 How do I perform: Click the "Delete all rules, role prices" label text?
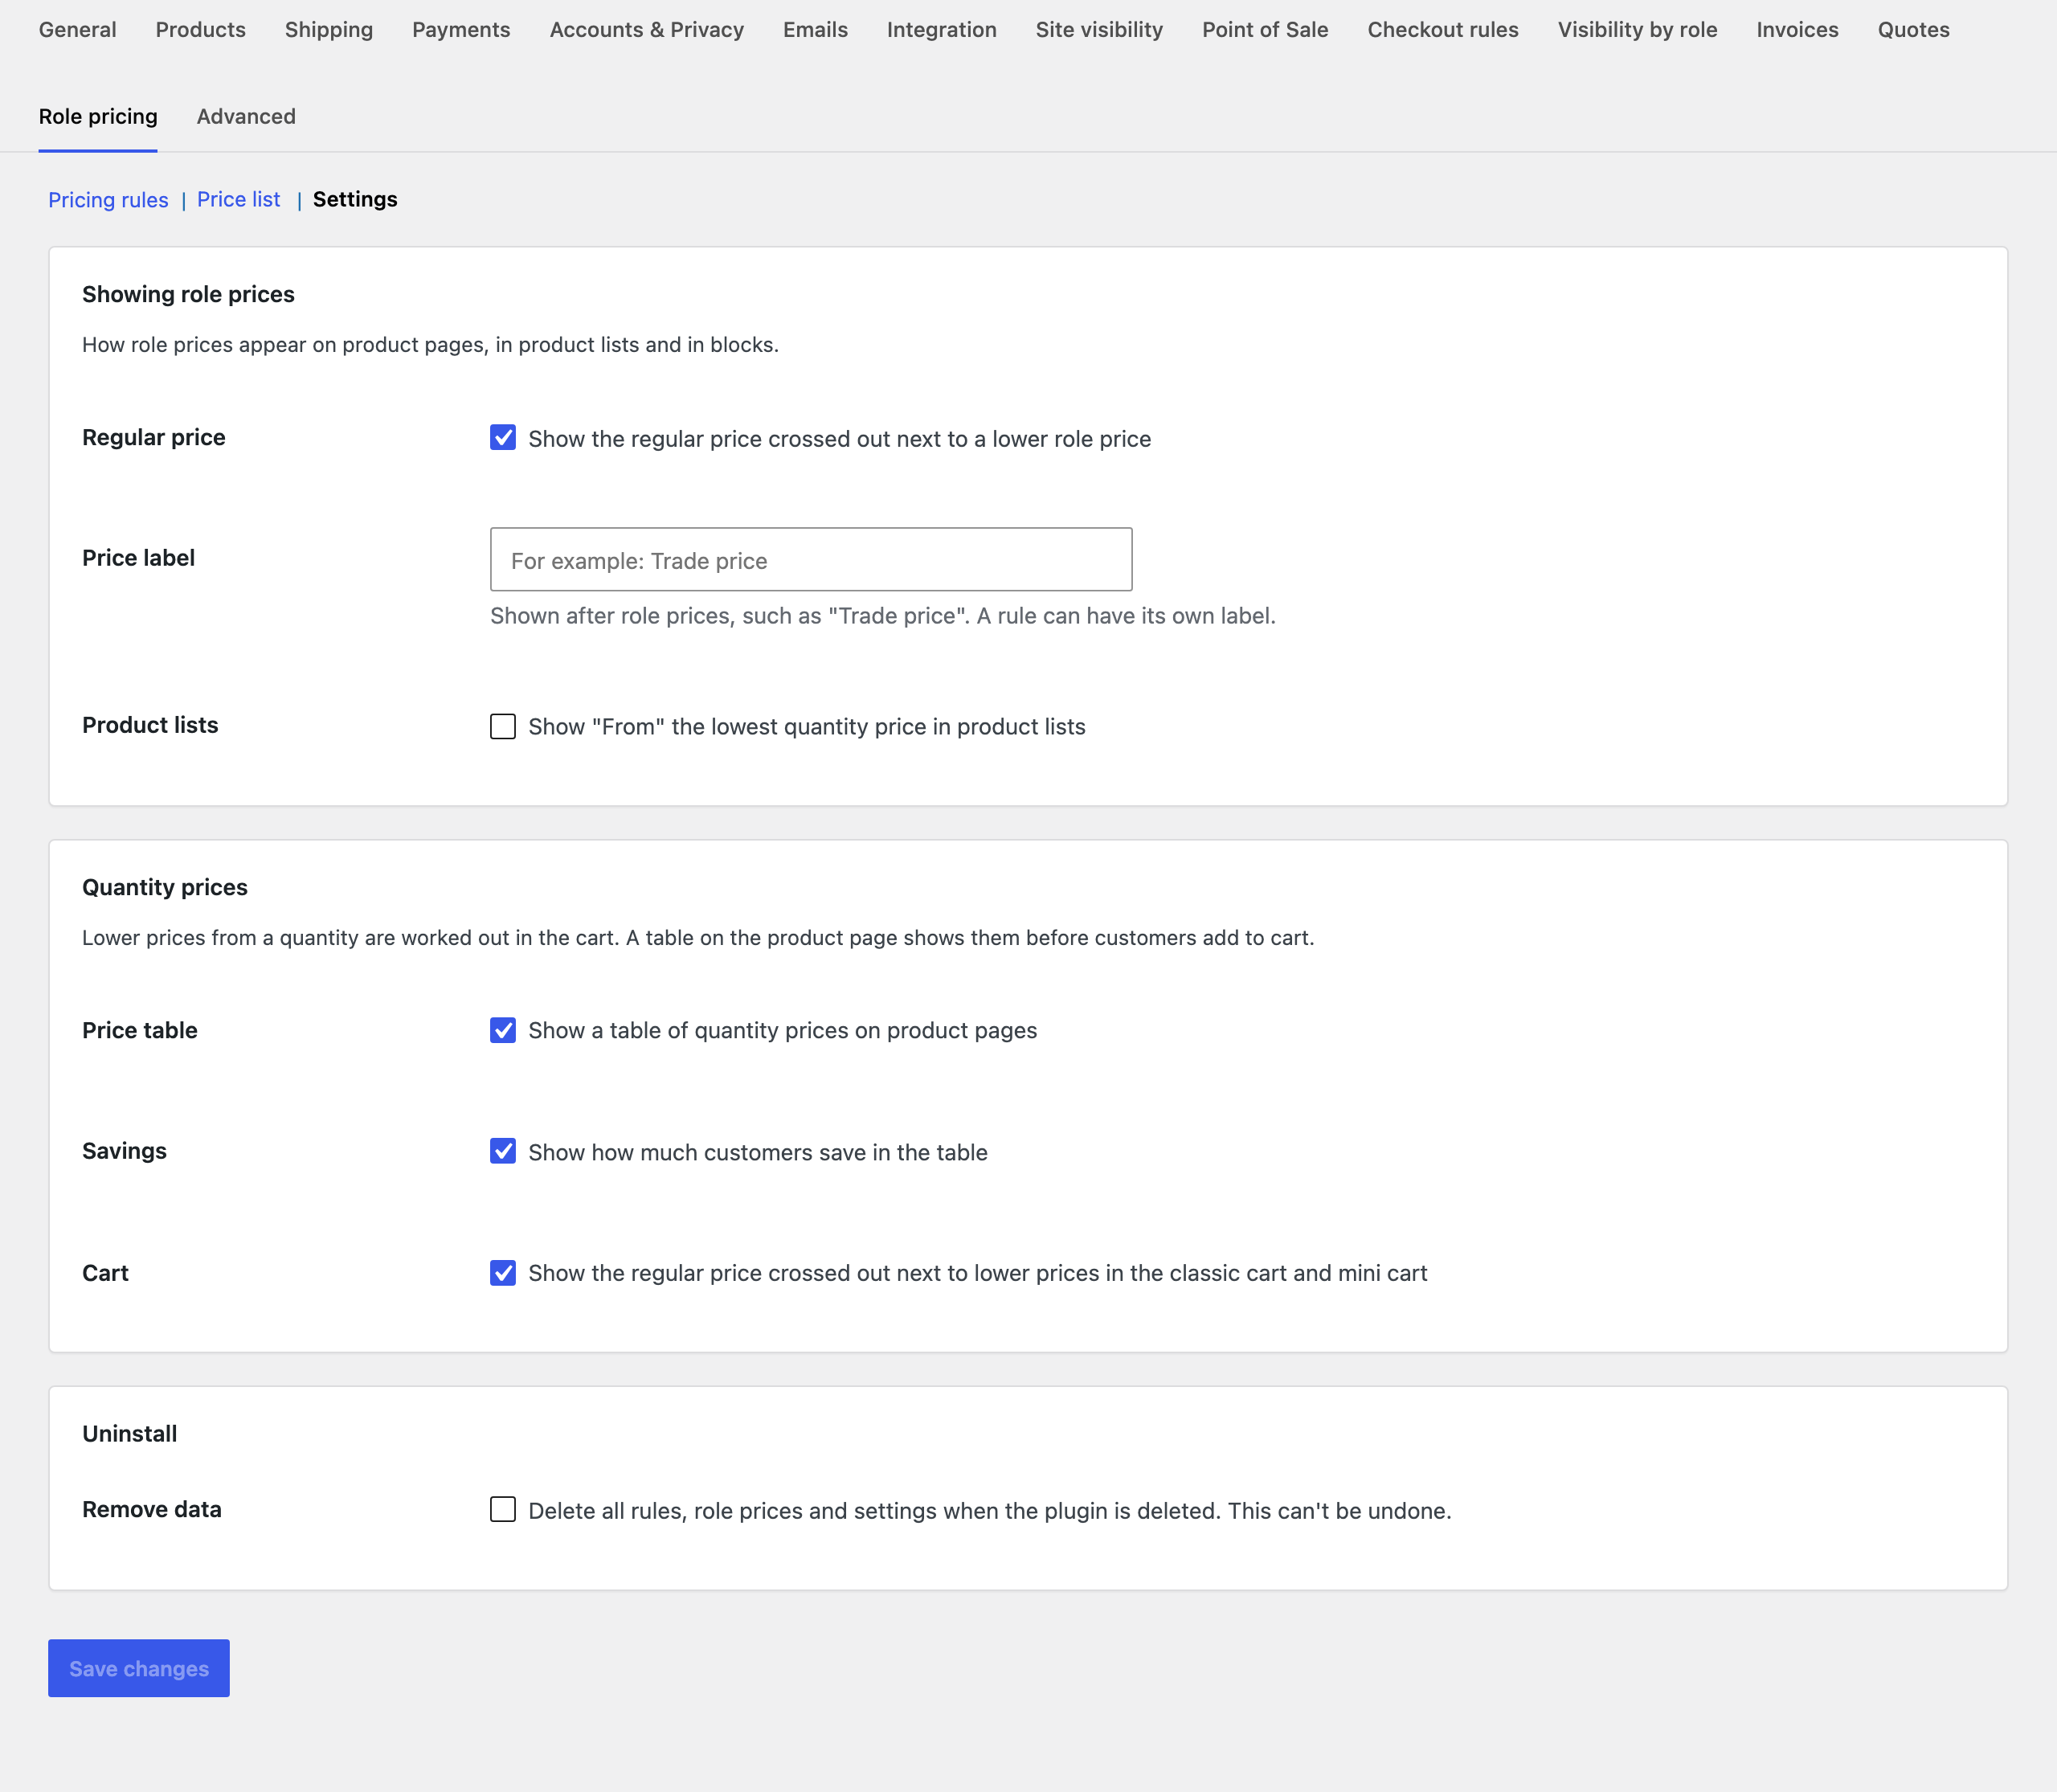click(990, 1510)
